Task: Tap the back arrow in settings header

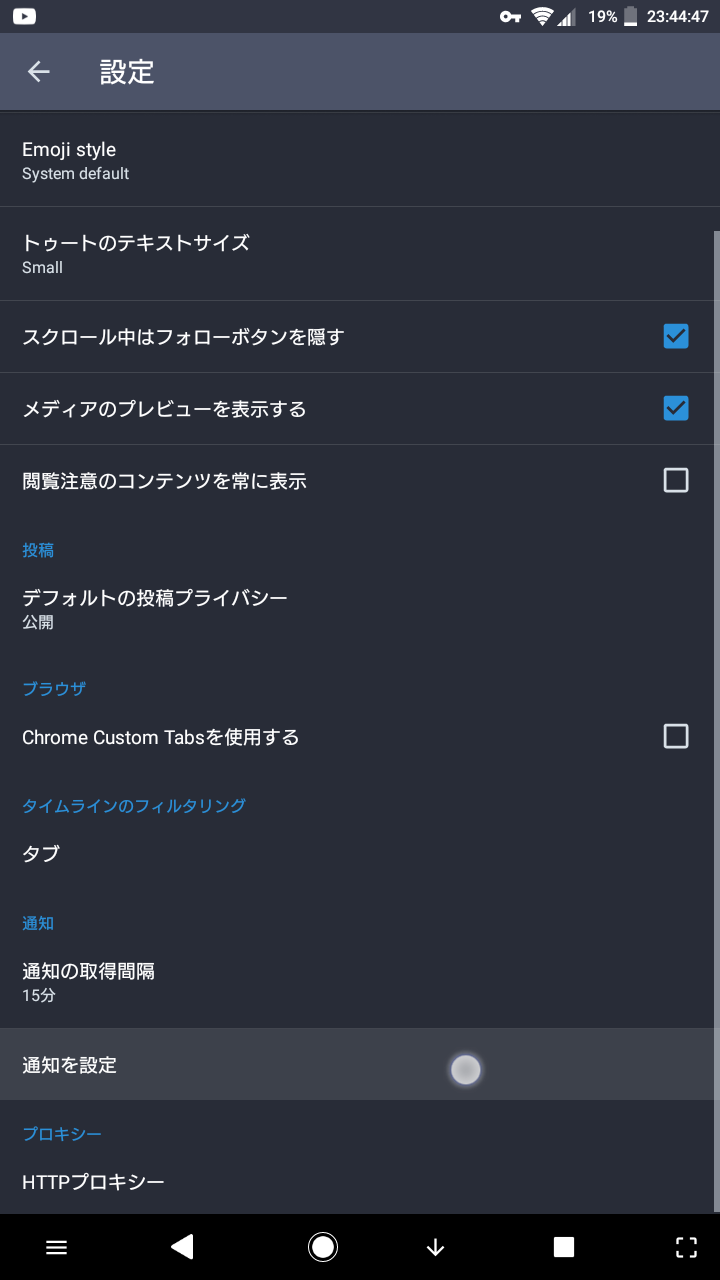Action: point(39,72)
